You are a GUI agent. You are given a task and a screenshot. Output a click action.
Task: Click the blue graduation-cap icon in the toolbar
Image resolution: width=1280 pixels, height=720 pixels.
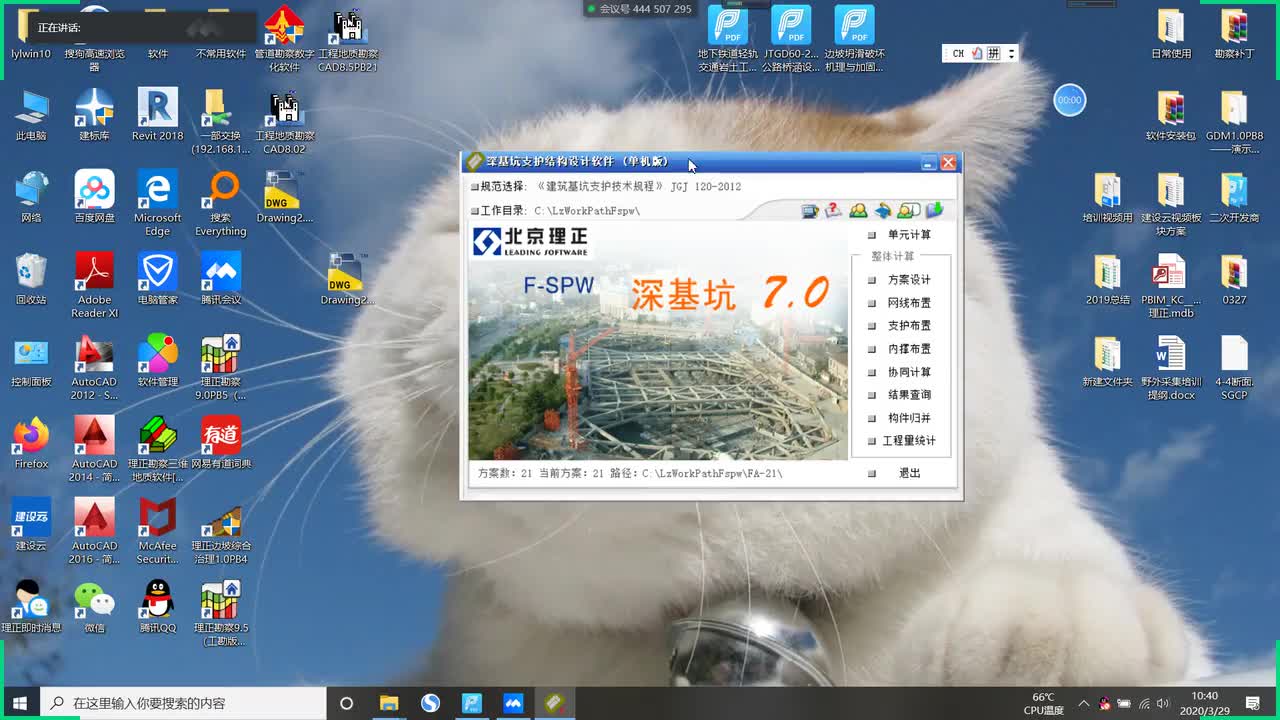[883, 211]
